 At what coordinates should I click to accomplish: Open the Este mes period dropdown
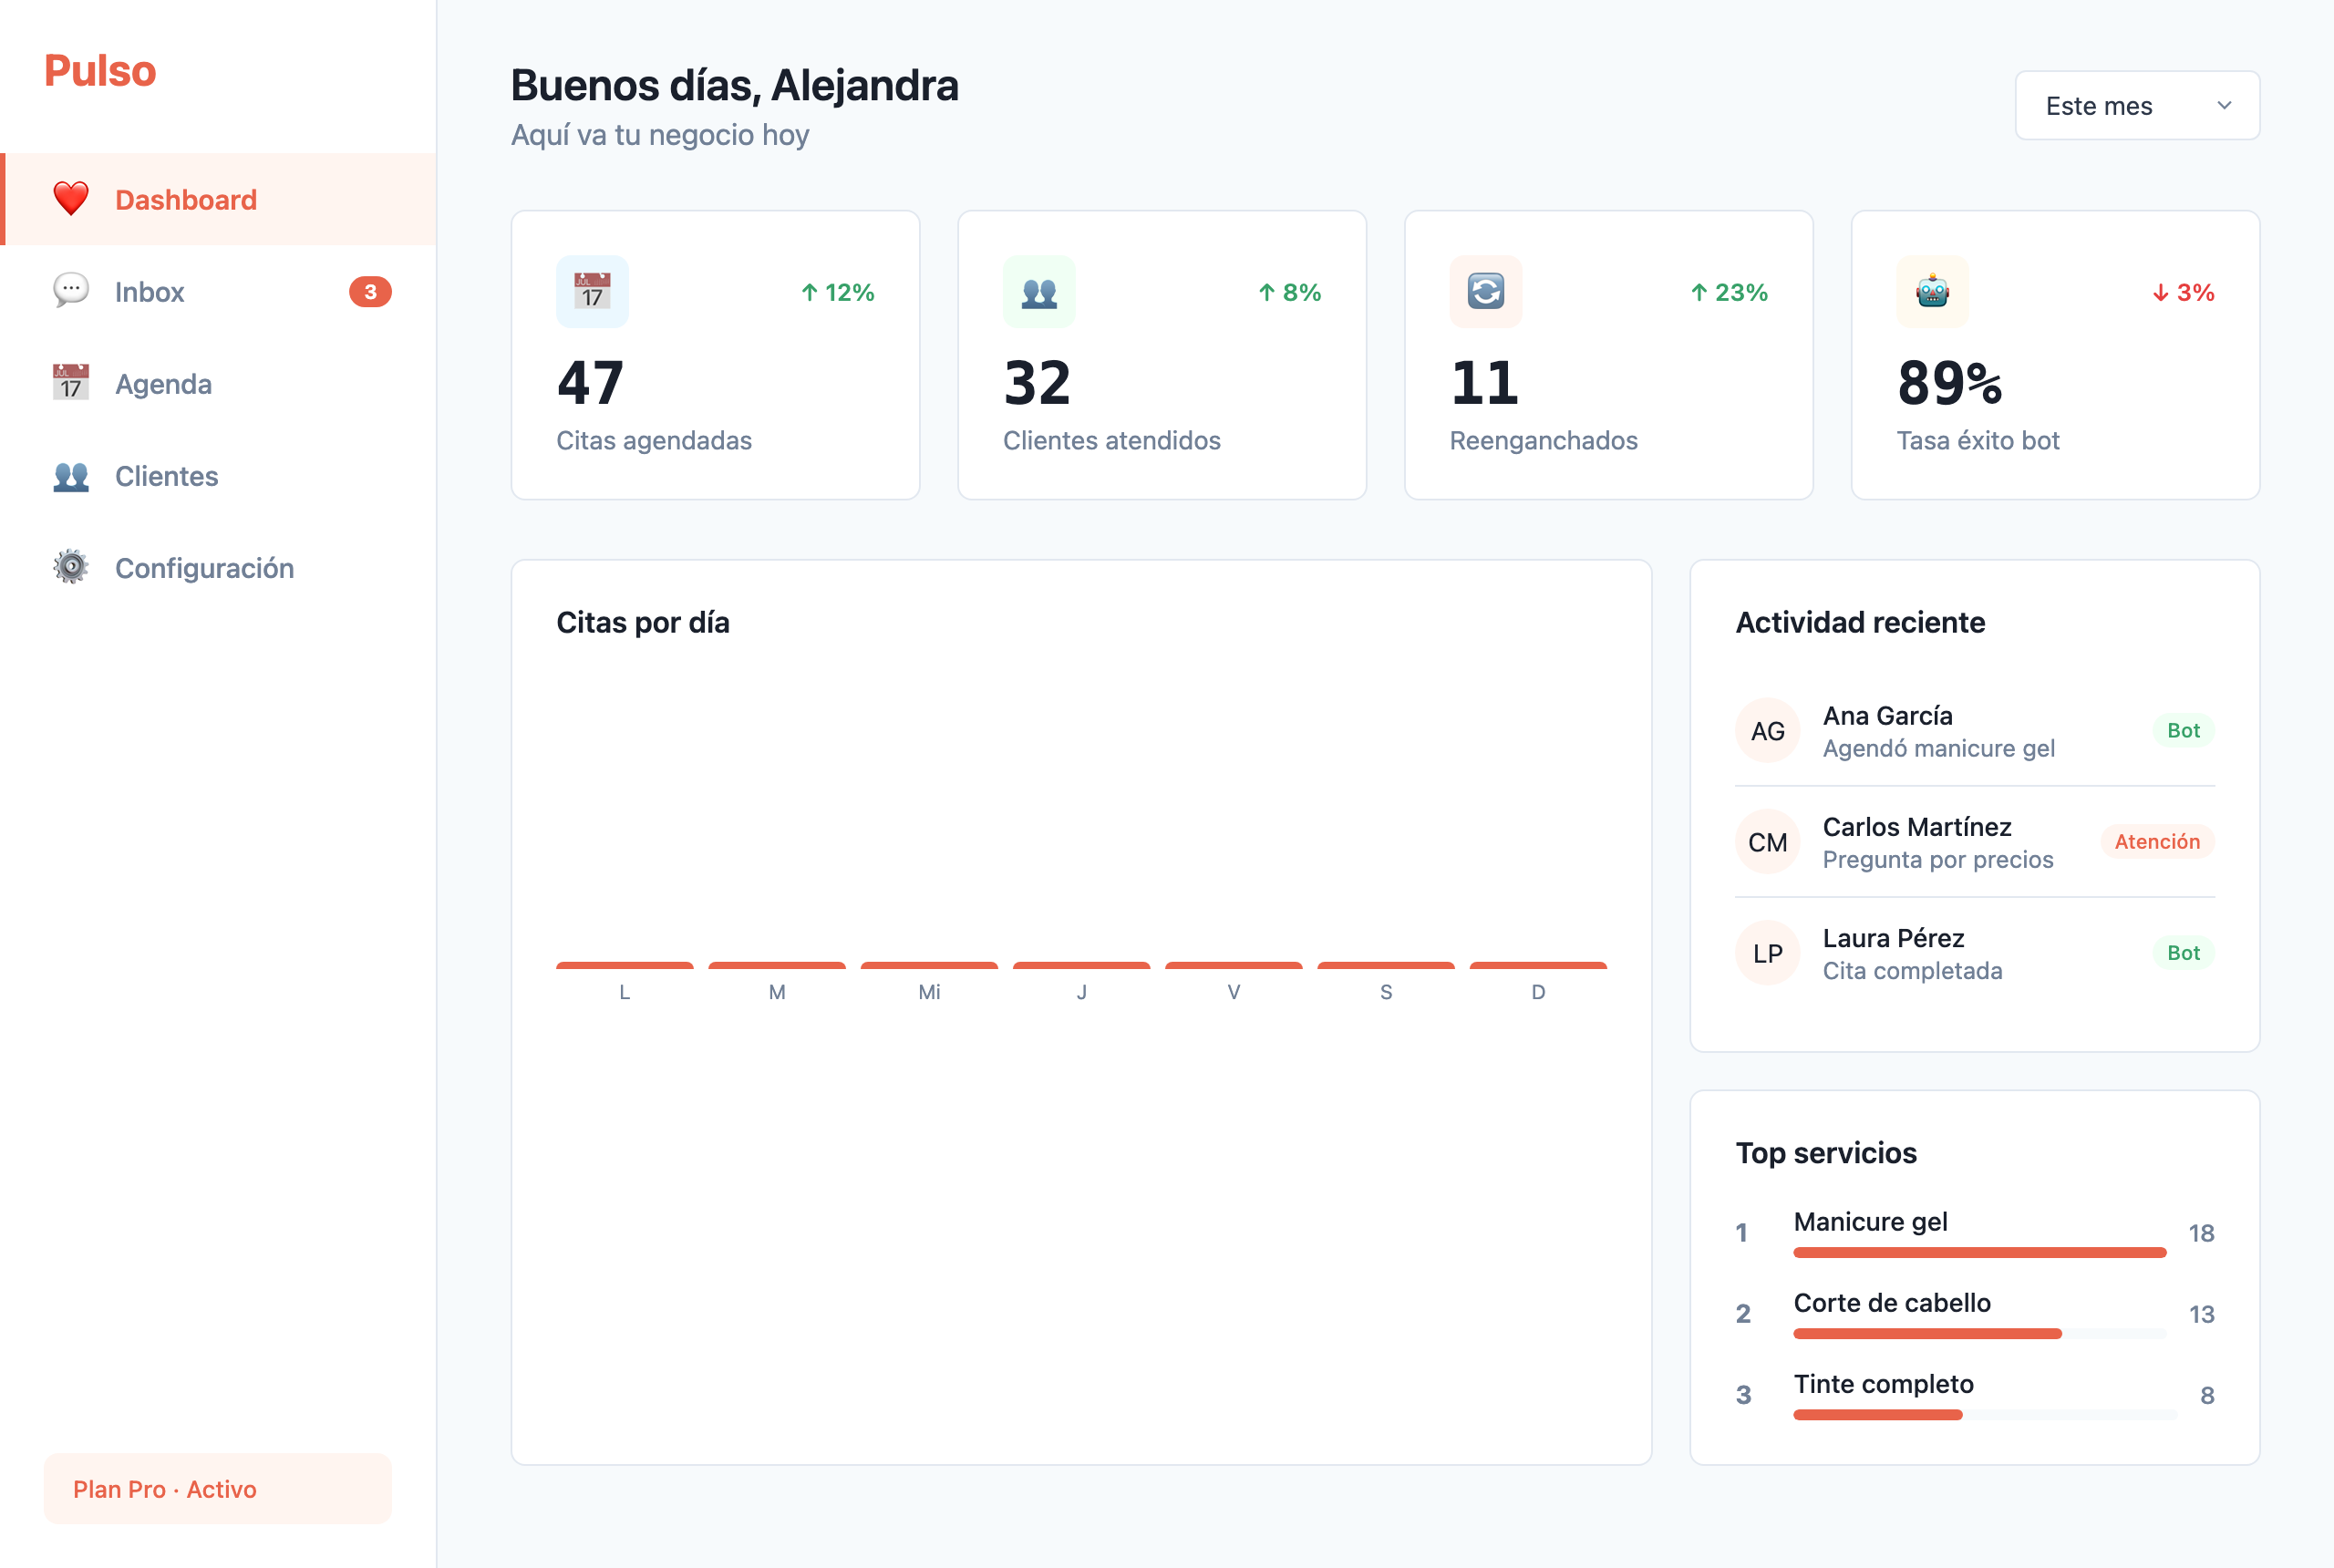(2137, 105)
